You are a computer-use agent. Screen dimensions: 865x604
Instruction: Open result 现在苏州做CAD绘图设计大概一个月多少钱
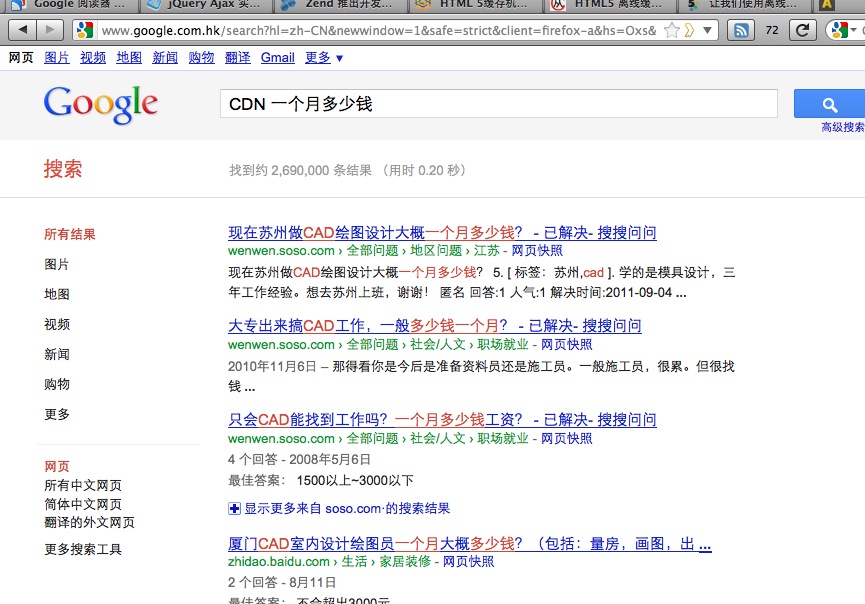point(442,233)
